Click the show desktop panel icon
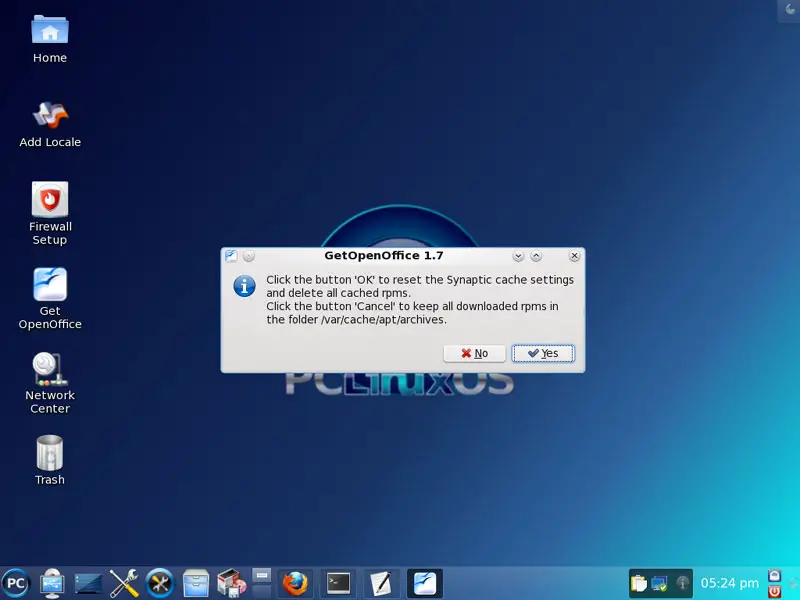 tap(88, 584)
